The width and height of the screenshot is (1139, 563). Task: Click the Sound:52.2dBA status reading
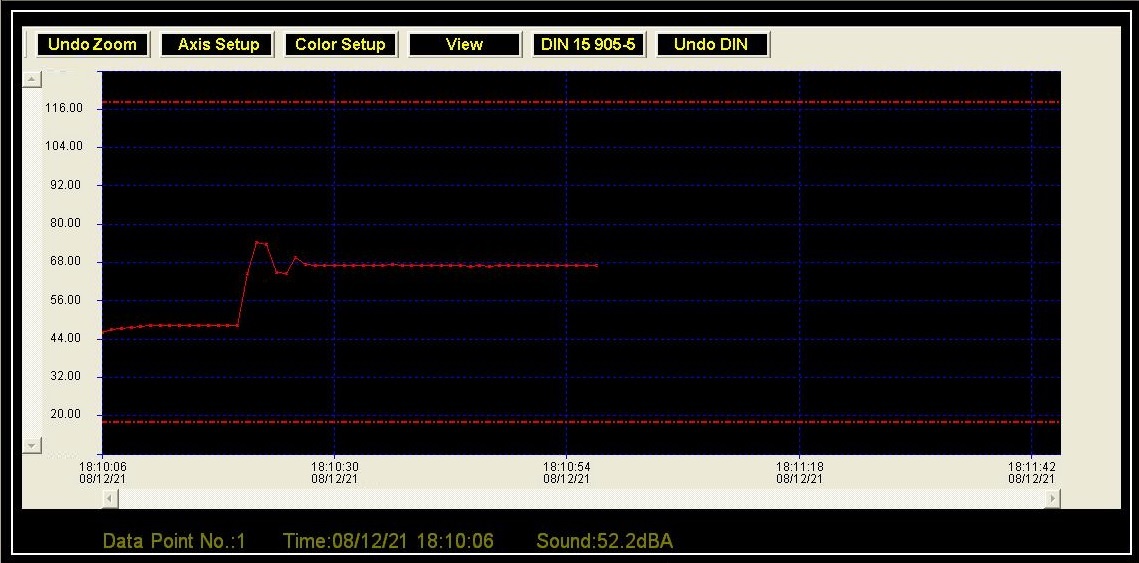tap(605, 541)
